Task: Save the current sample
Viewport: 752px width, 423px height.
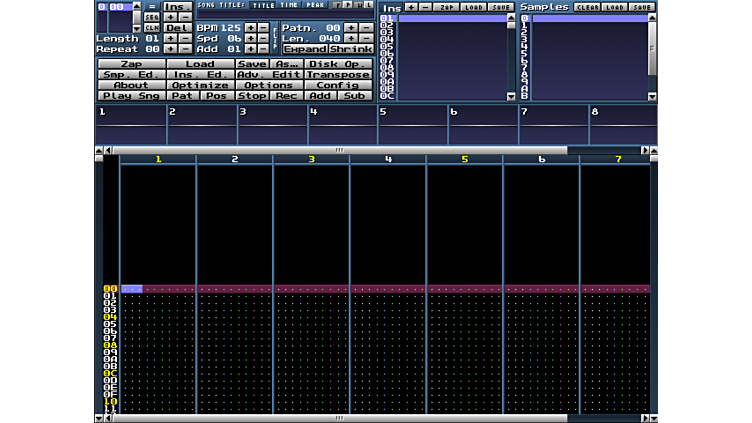Action: click(x=642, y=7)
